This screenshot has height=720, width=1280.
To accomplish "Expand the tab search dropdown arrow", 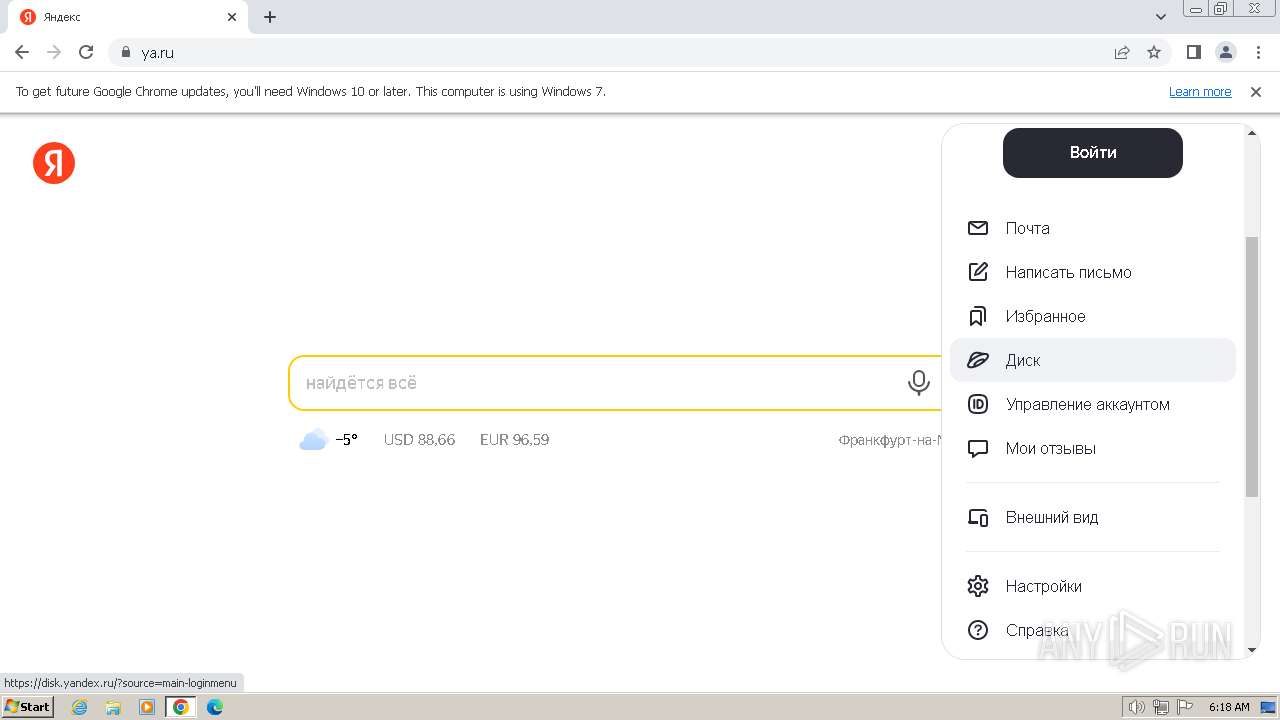I will click(x=1161, y=17).
